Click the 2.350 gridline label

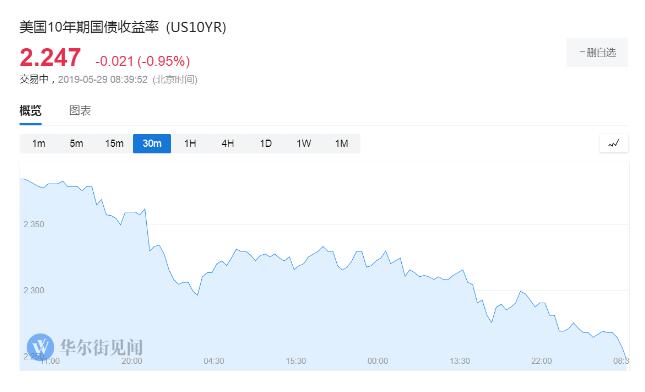(x=34, y=224)
